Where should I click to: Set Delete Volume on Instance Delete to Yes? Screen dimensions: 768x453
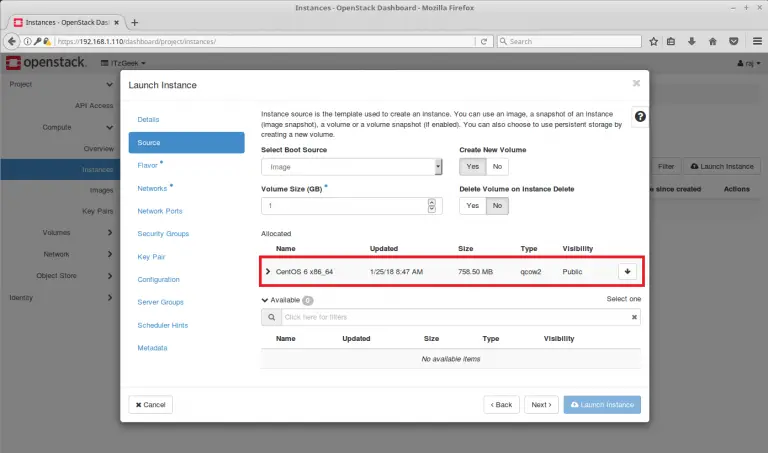tap(472, 205)
